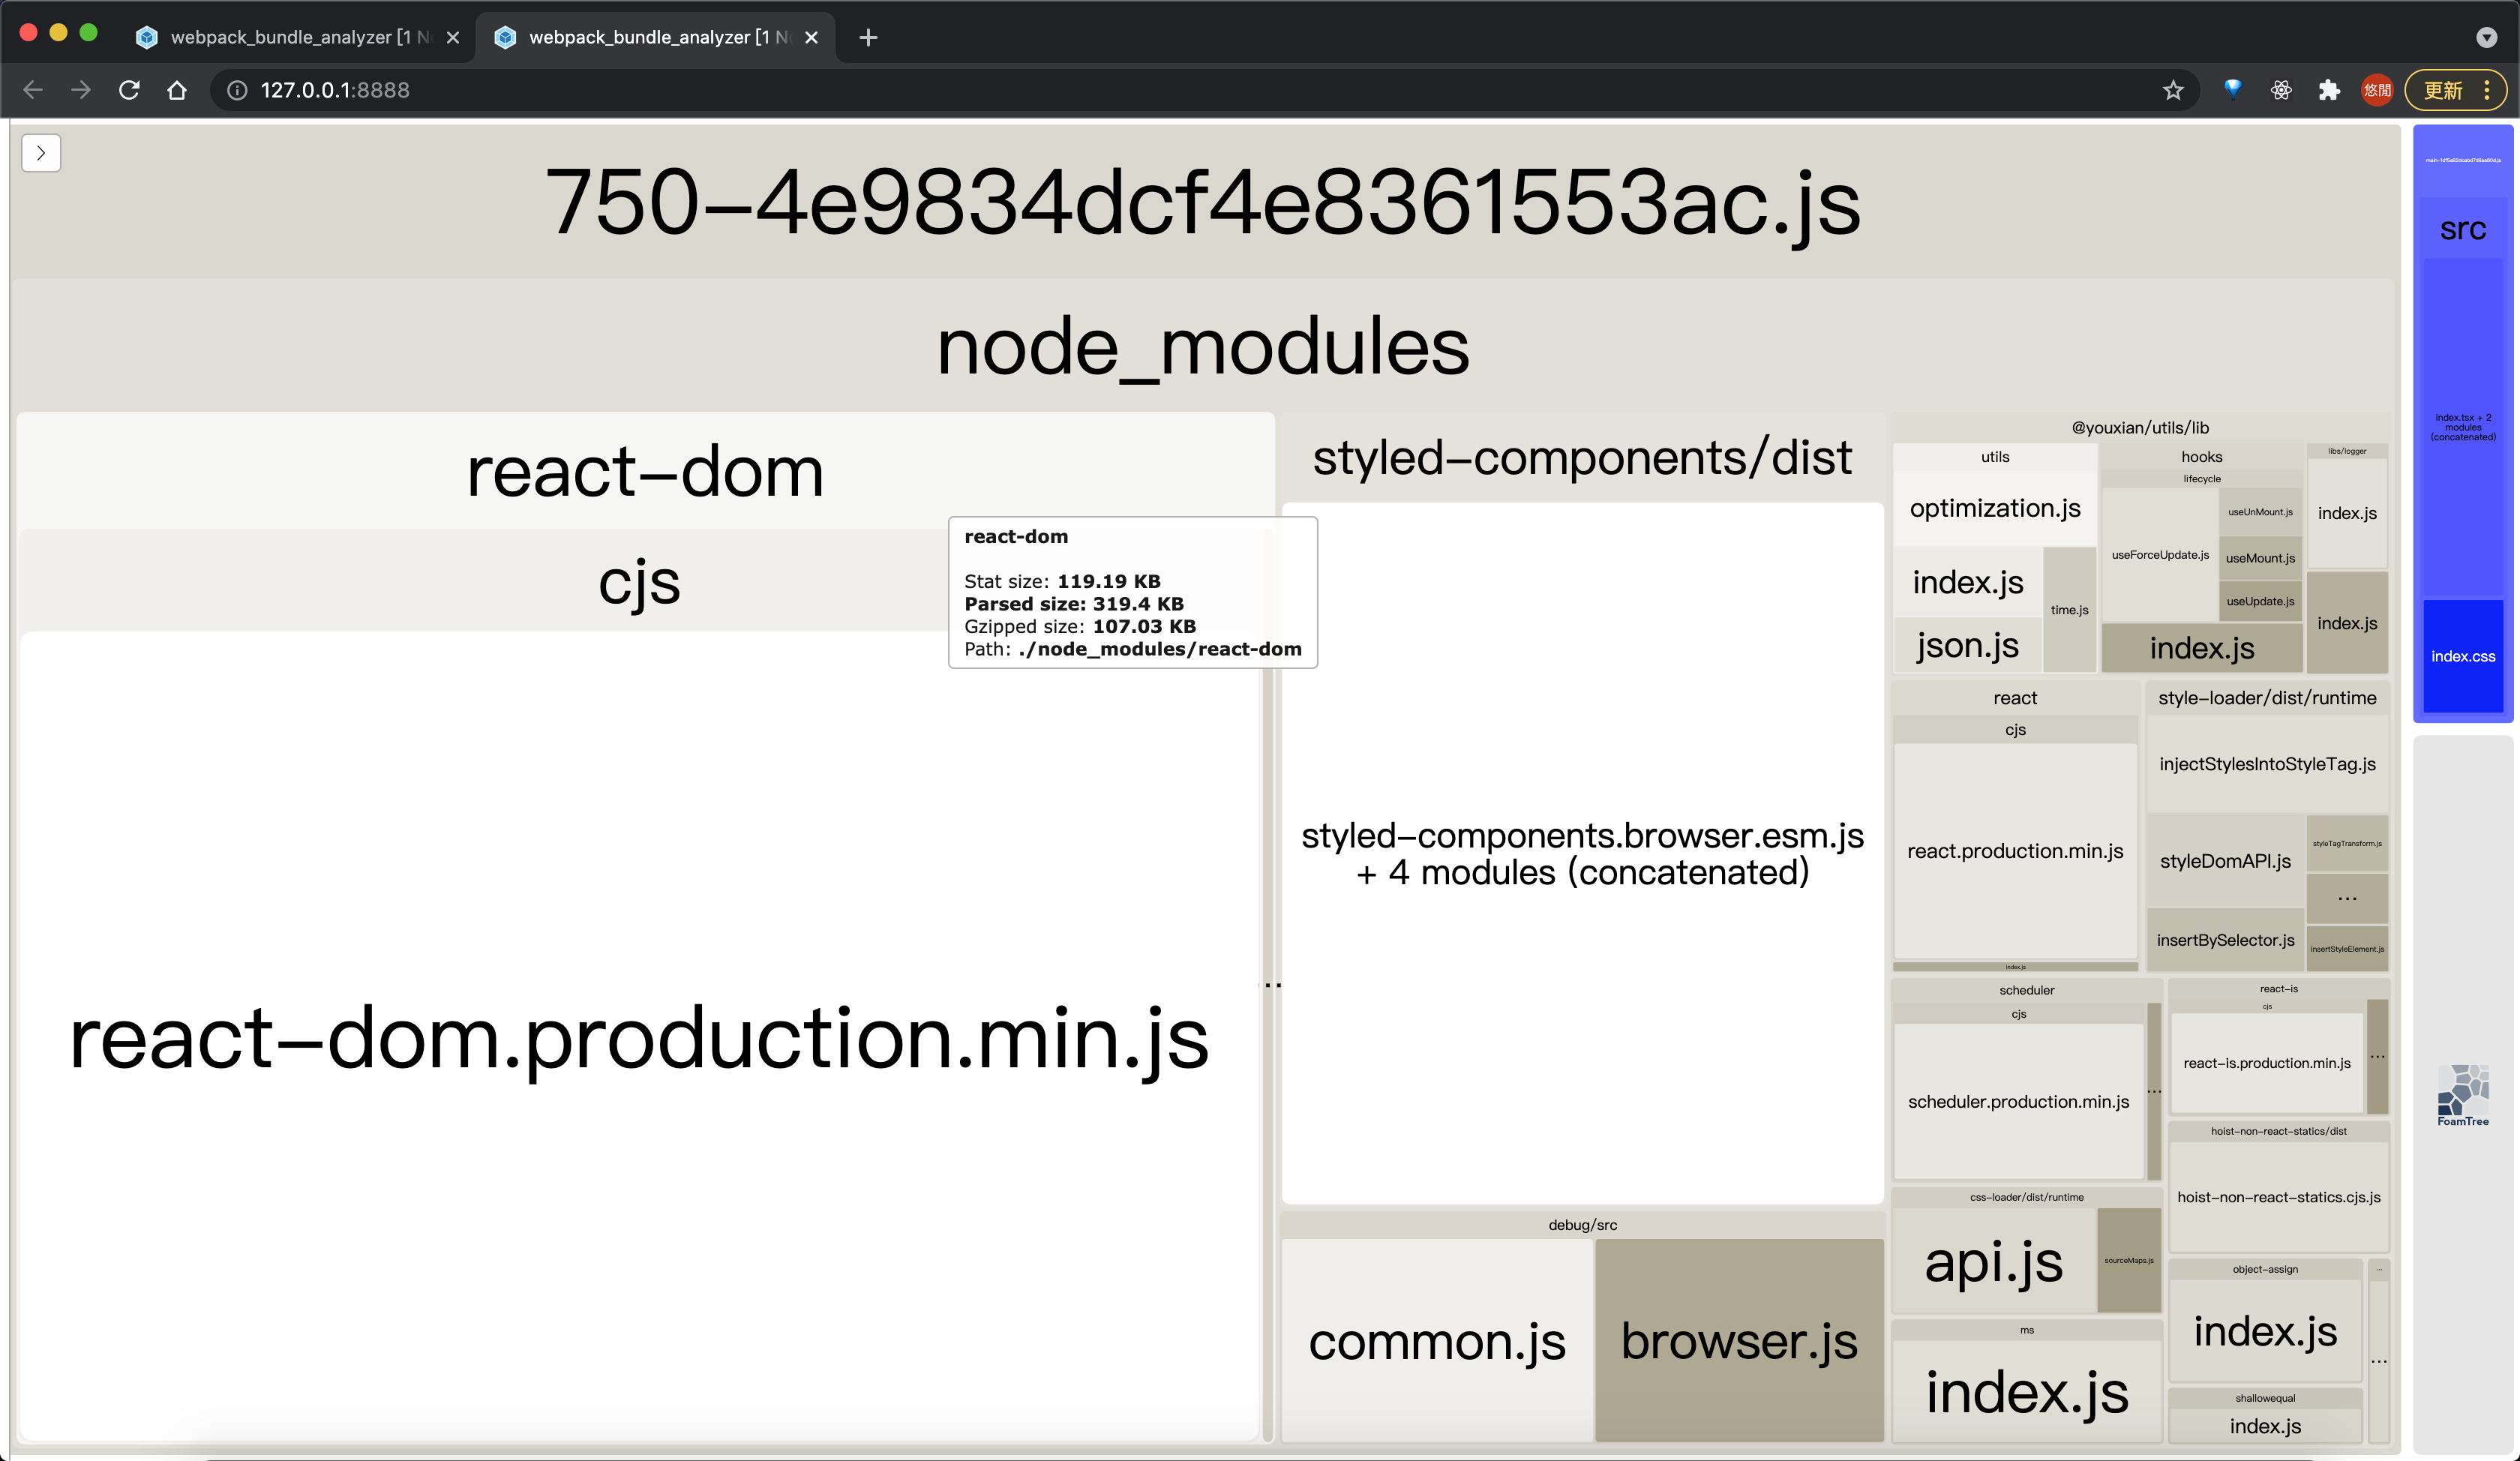Open a new browser tab
The width and height of the screenshot is (2520, 1461).
(868, 37)
